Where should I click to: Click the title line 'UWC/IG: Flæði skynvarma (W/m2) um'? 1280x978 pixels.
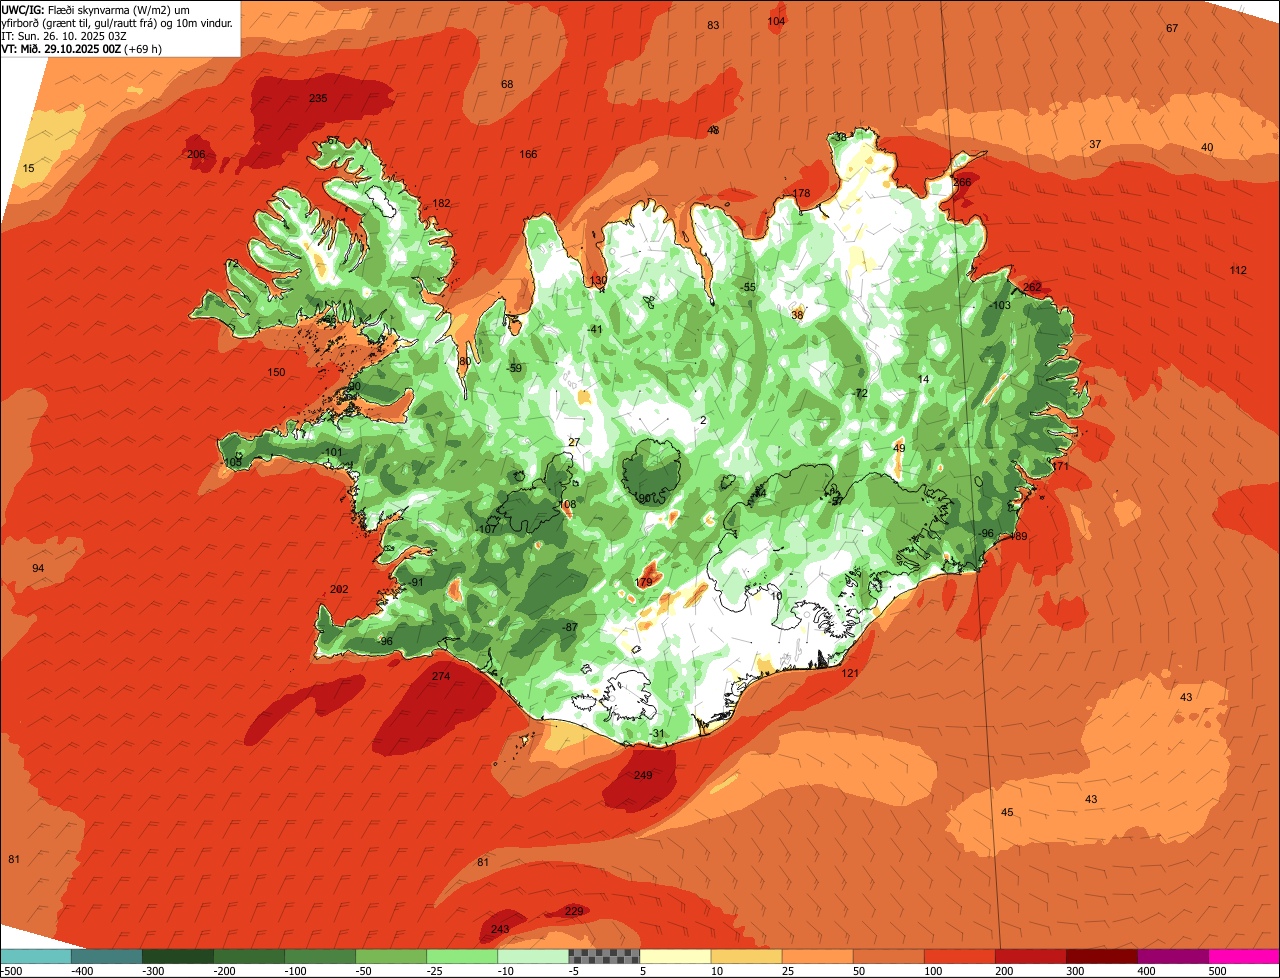(x=93, y=9)
